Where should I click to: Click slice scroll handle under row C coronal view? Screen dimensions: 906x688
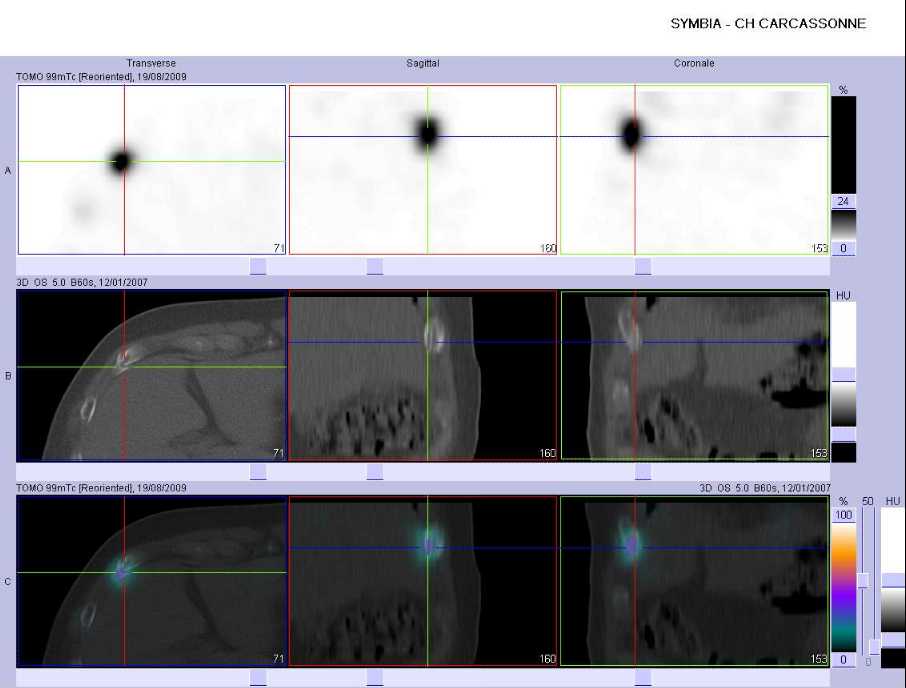click(x=643, y=678)
